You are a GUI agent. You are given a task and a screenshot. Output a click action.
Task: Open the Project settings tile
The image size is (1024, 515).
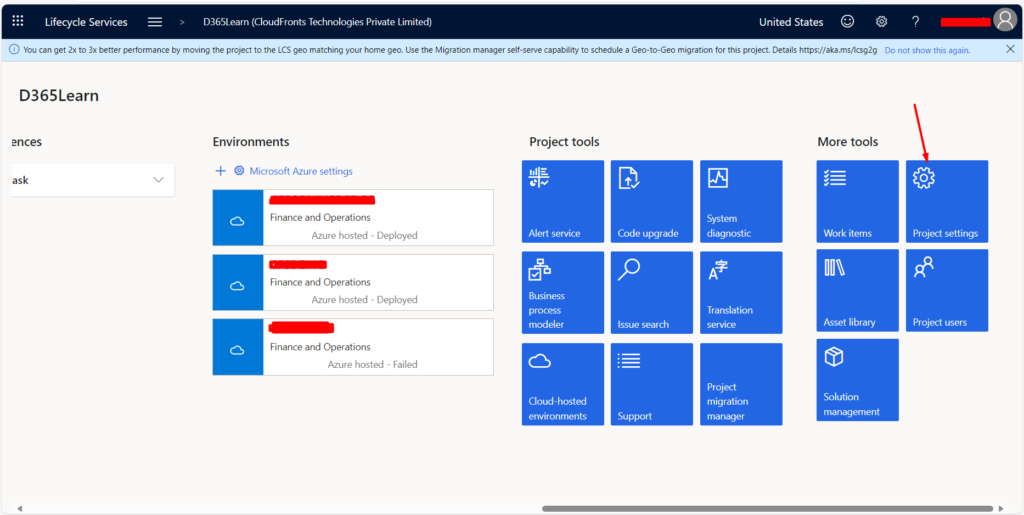tap(947, 202)
